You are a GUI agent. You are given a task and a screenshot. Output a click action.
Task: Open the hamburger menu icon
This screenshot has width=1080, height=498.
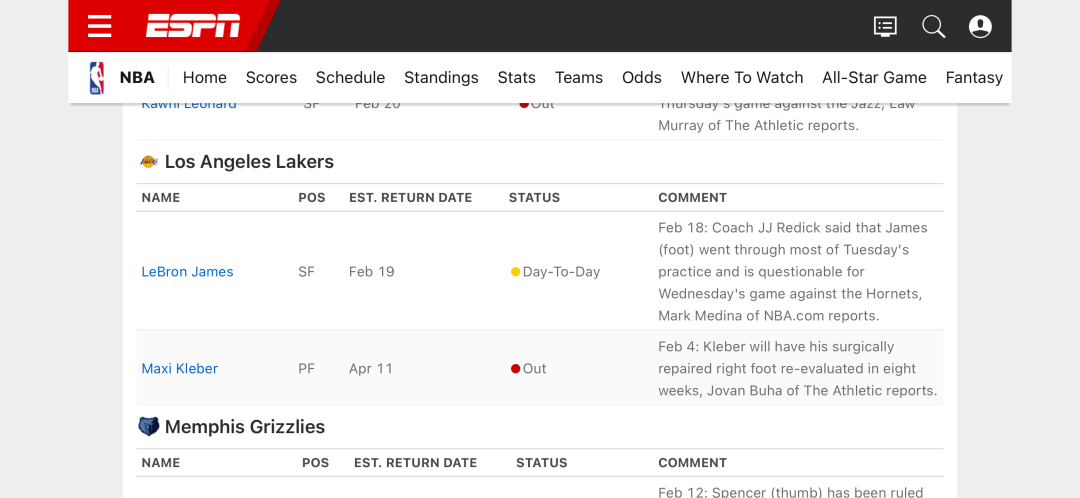coord(100,26)
